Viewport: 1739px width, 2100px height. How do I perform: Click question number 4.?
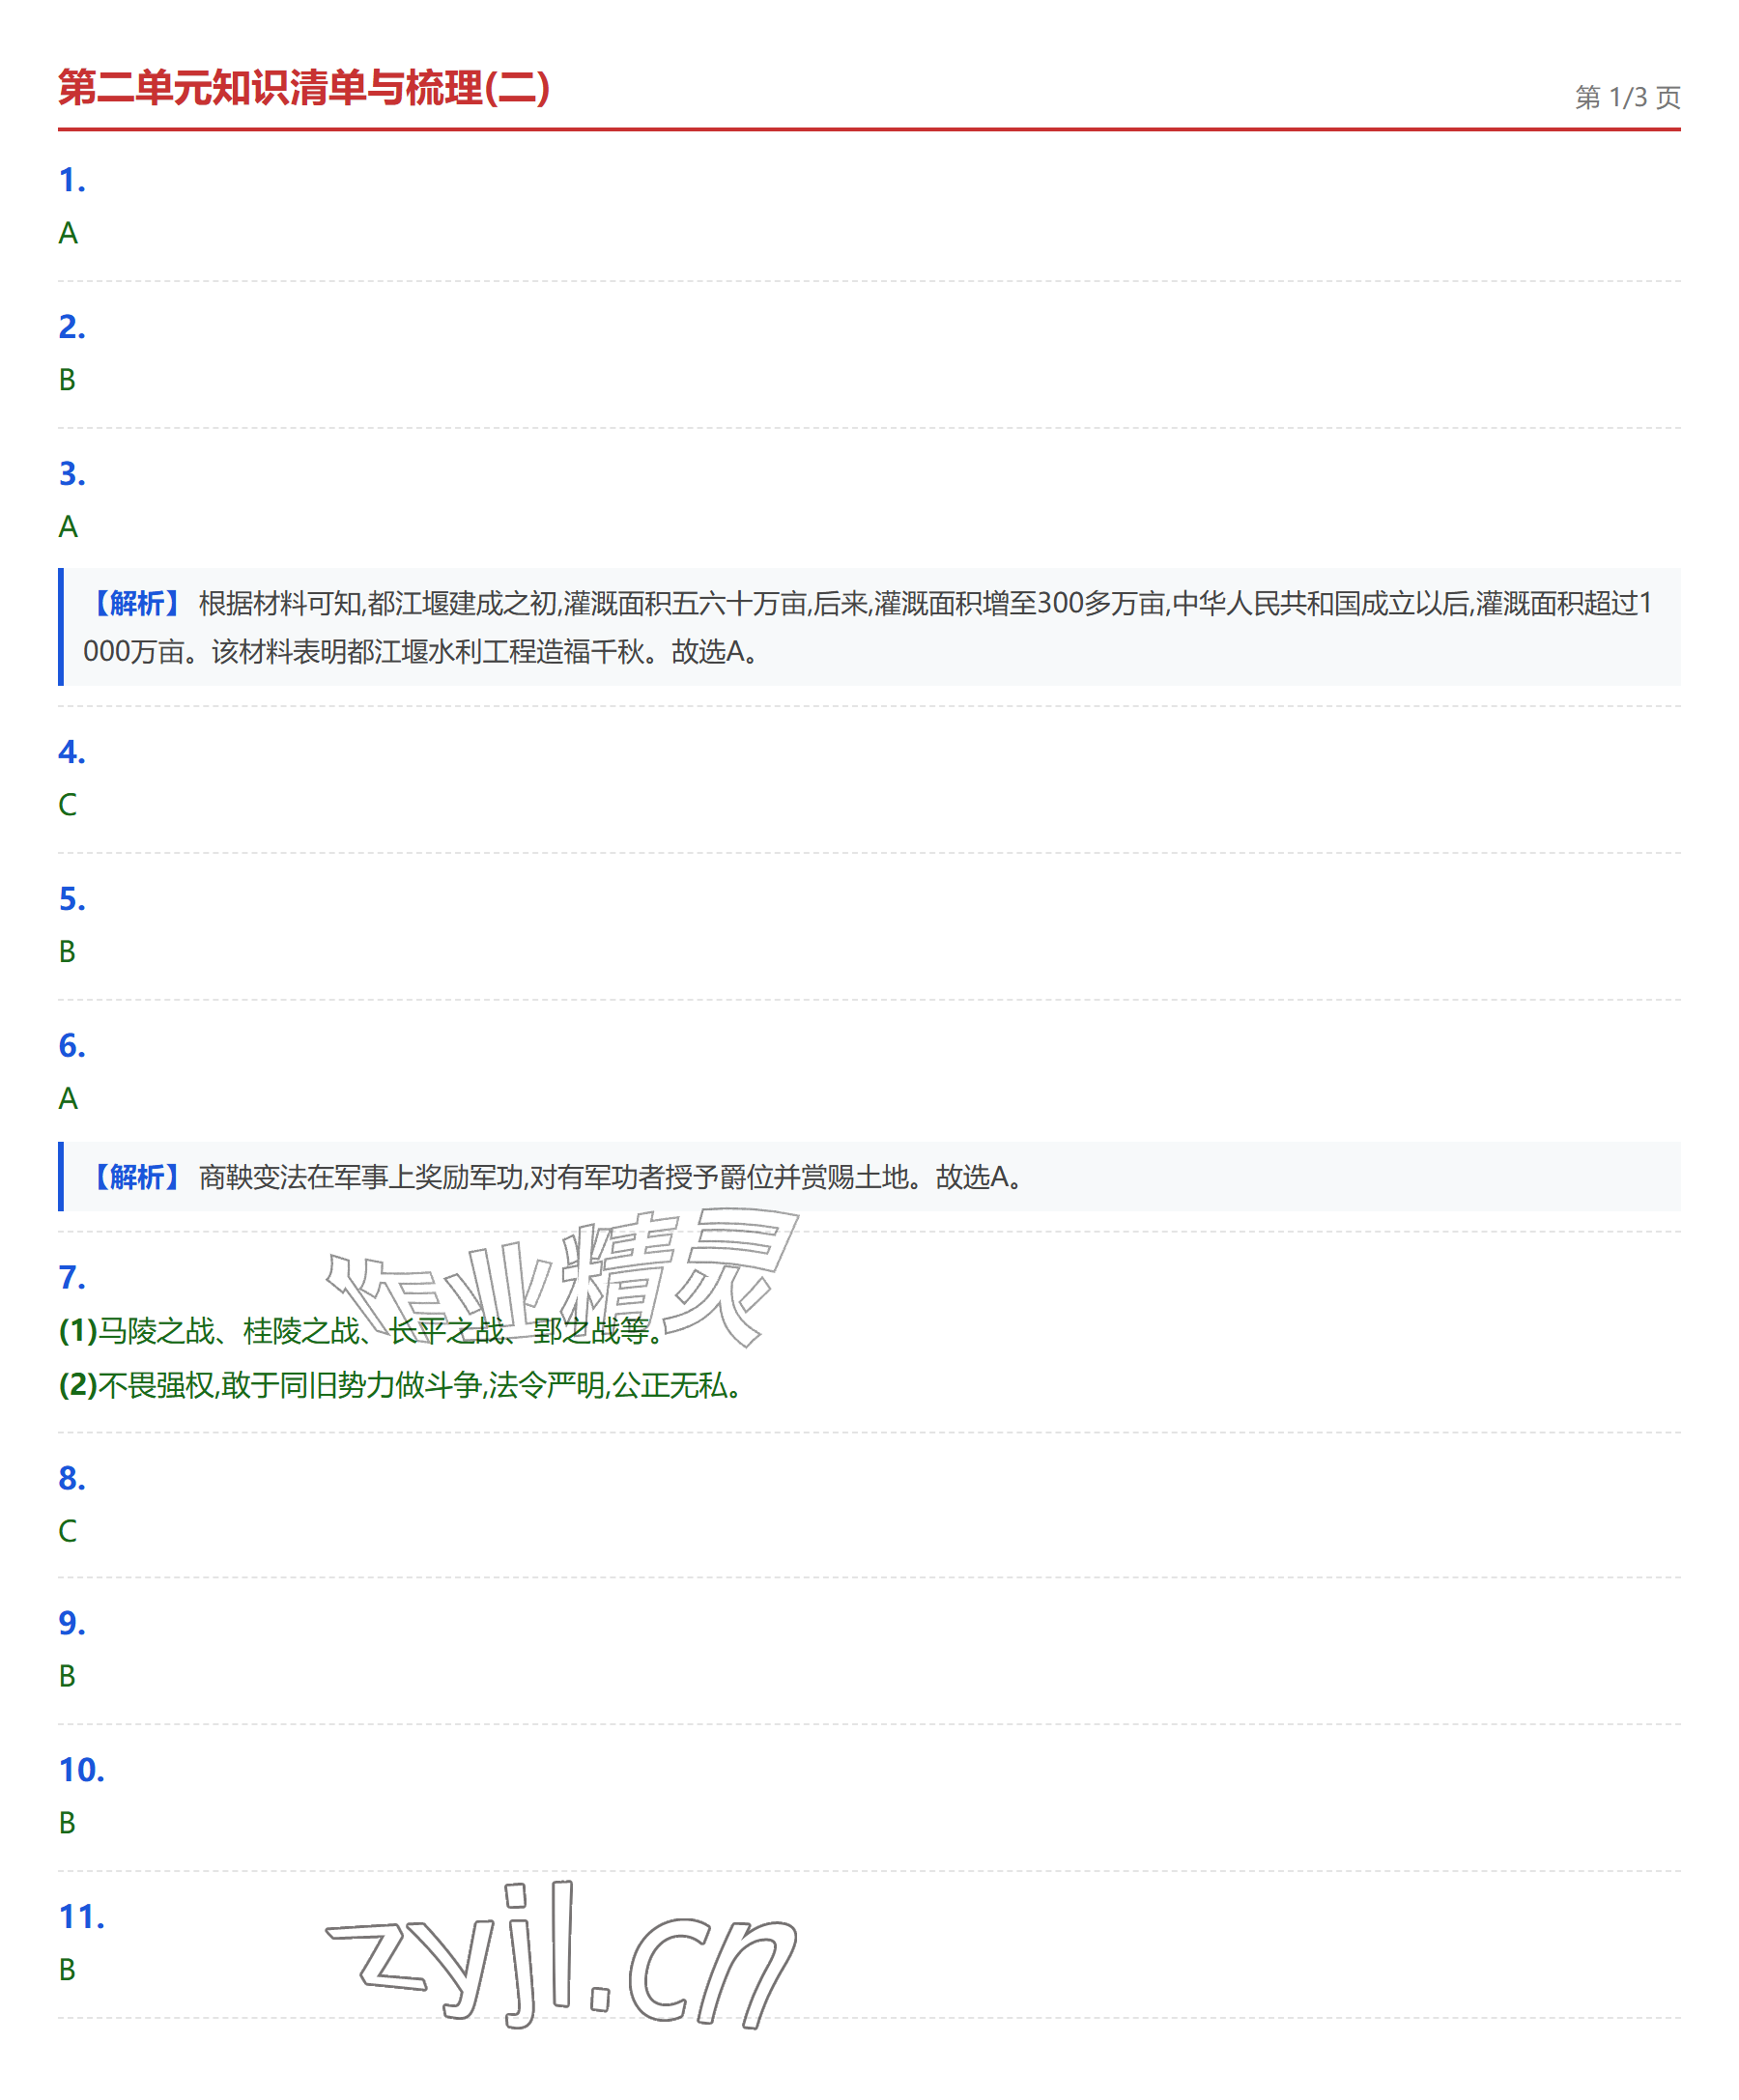tap(72, 752)
